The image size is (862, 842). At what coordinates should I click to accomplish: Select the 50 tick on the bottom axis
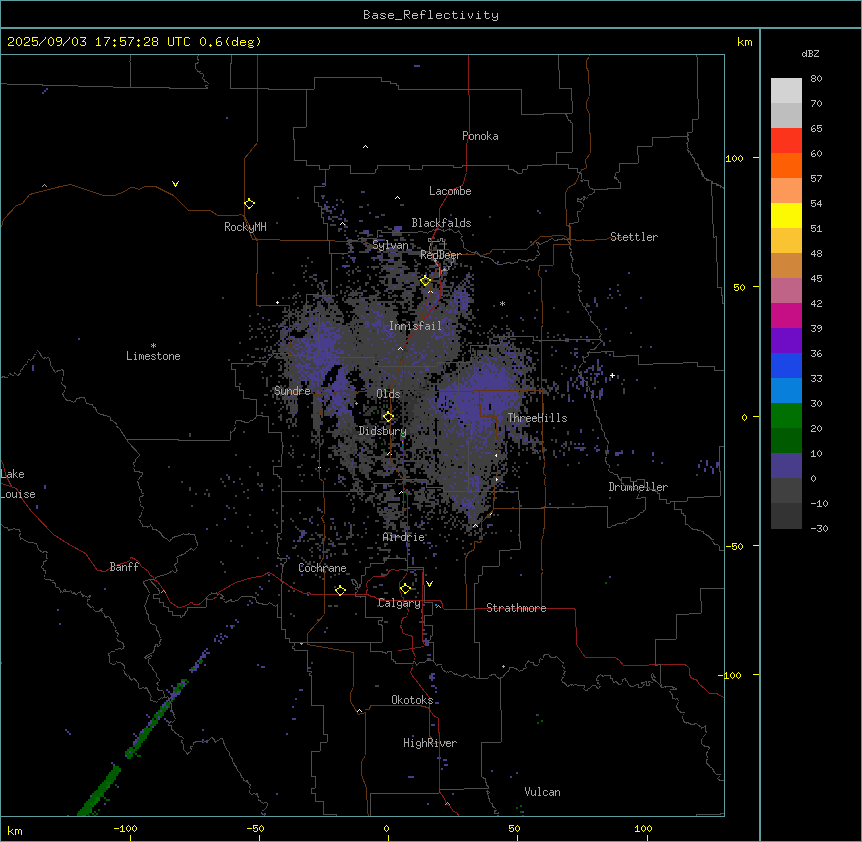coord(515,828)
